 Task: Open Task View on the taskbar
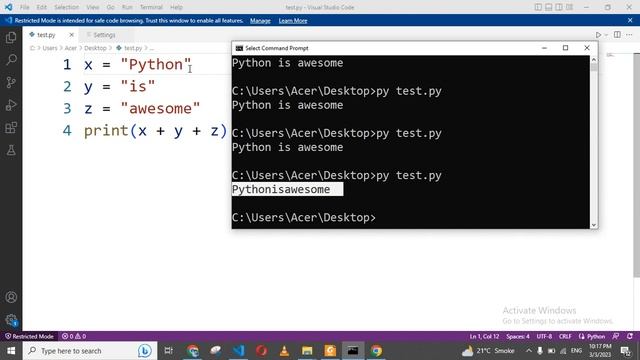[168, 351]
